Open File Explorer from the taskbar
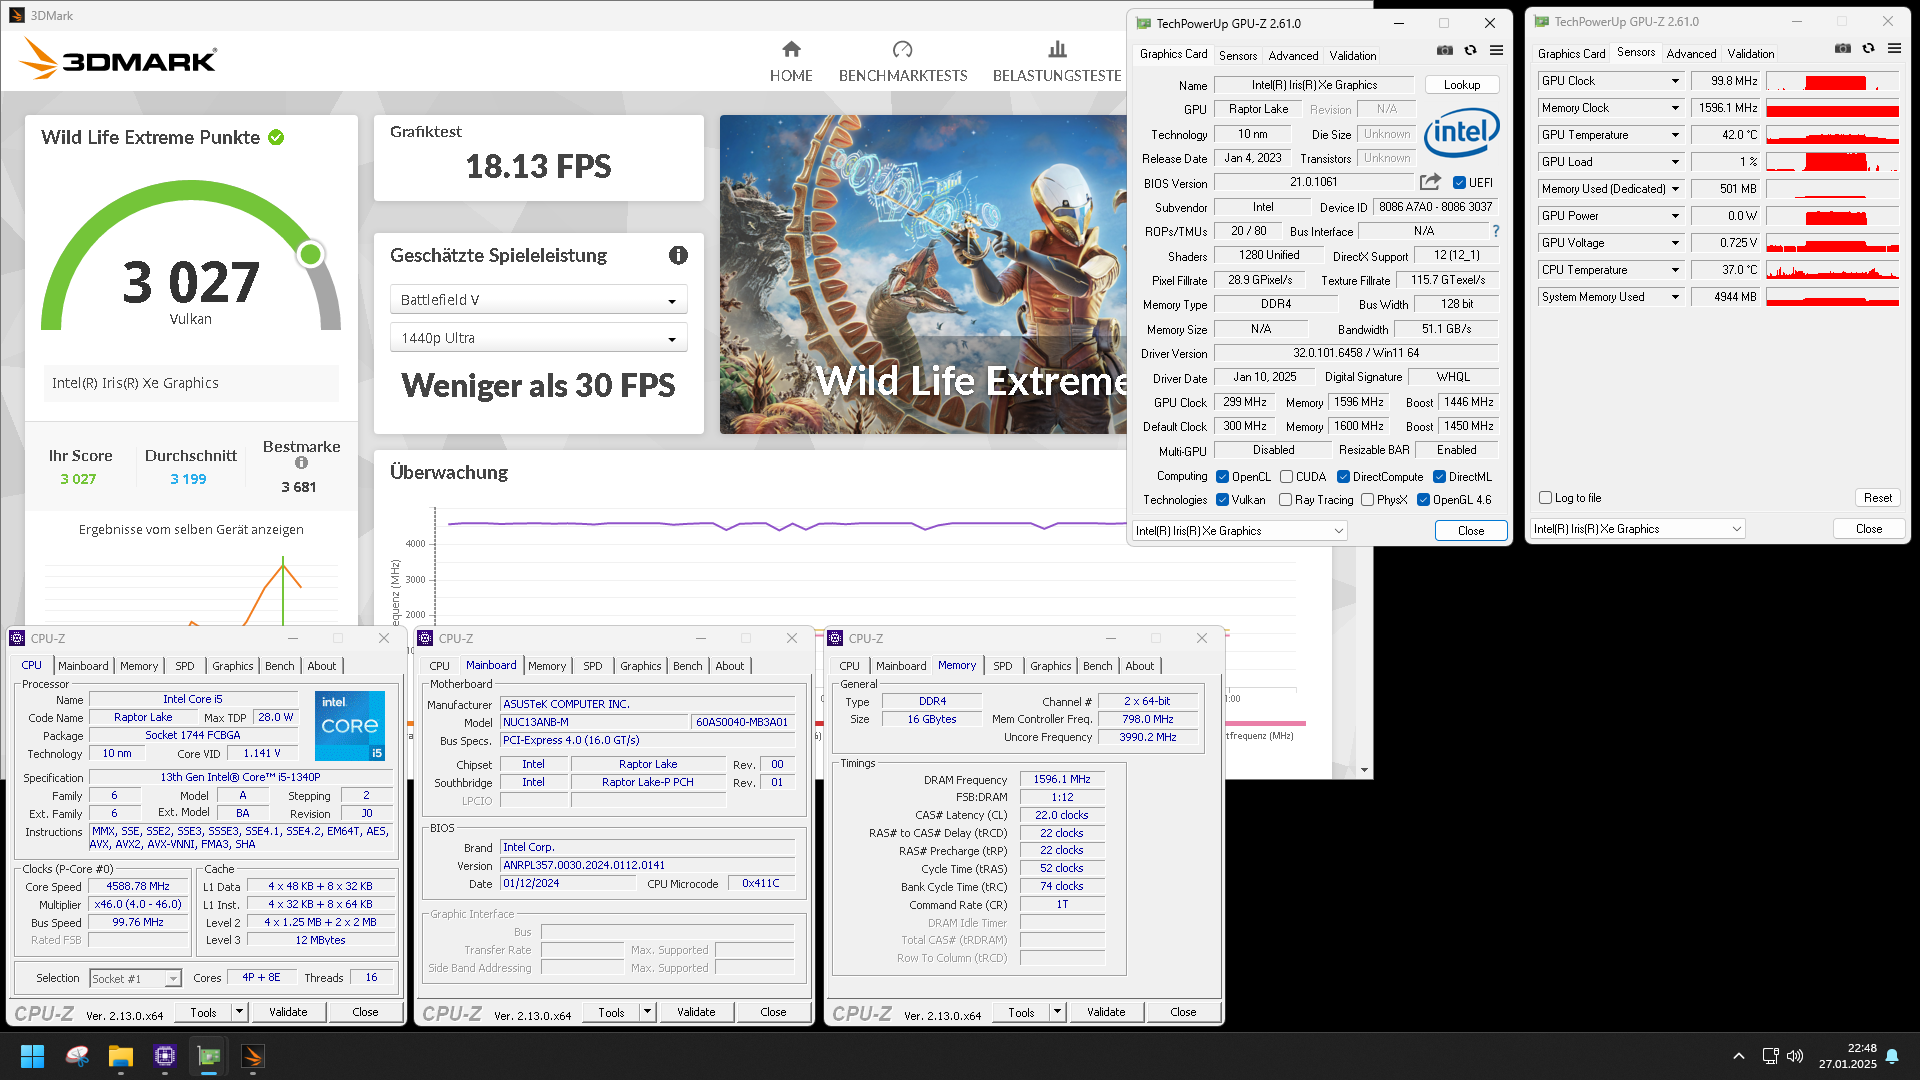The height and width of the screenshot is (1080, 1920). [121, 1056]
